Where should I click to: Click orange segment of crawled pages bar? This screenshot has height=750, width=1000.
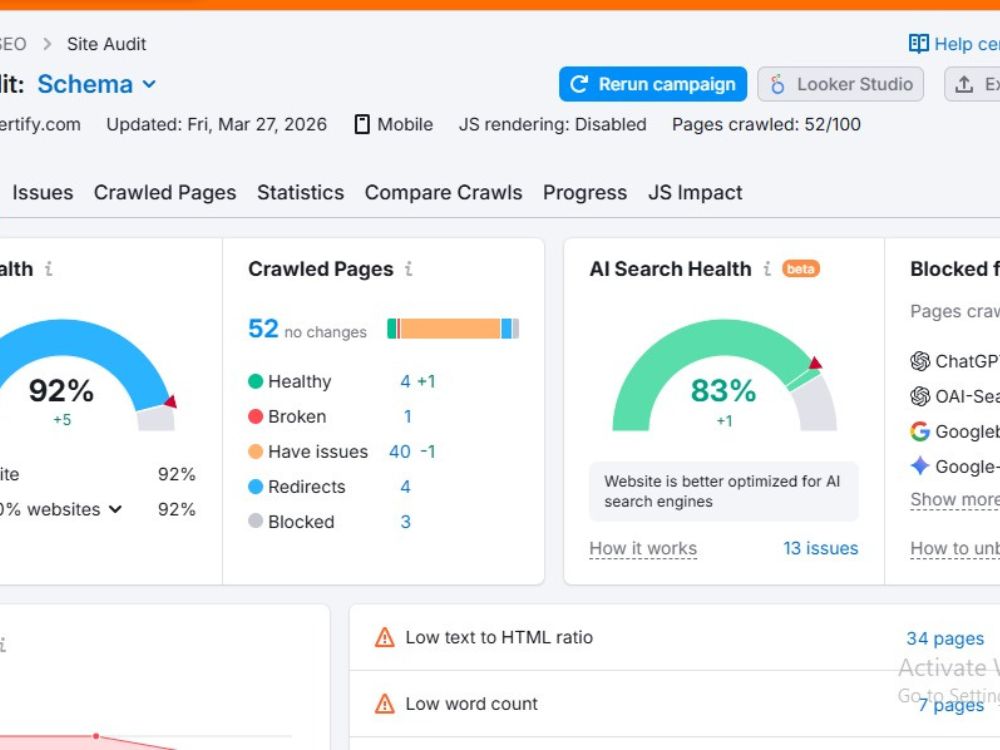pos(450,328)
